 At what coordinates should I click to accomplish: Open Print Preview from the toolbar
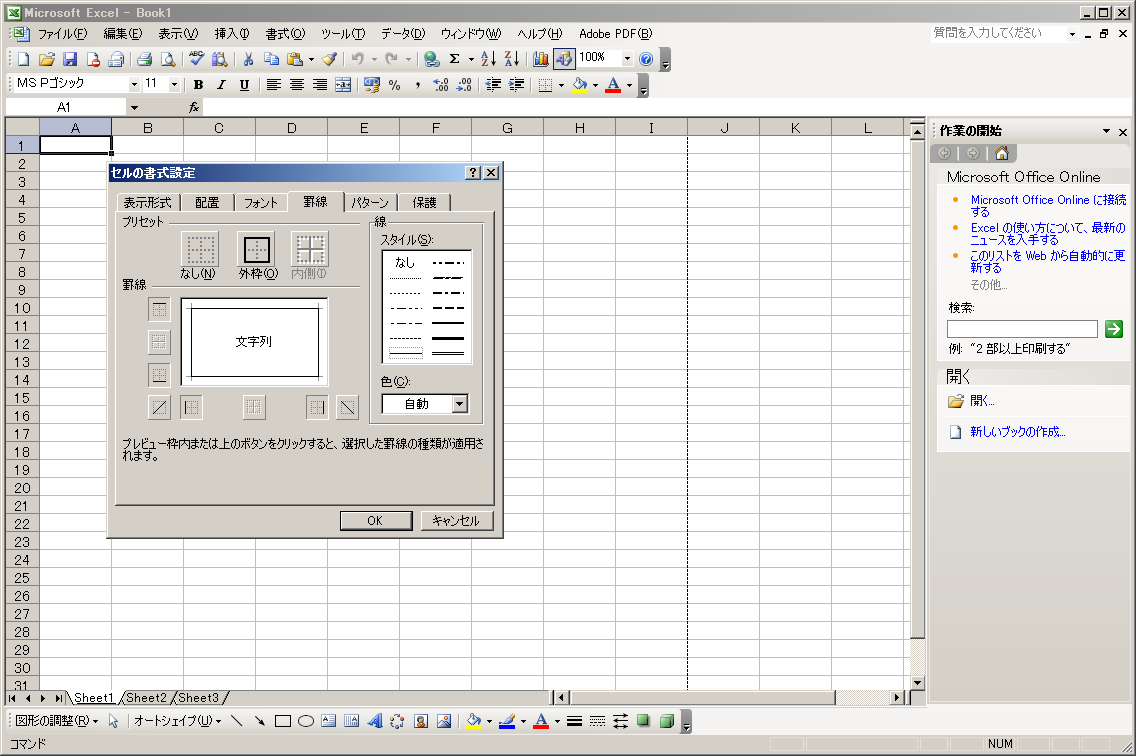167,59
